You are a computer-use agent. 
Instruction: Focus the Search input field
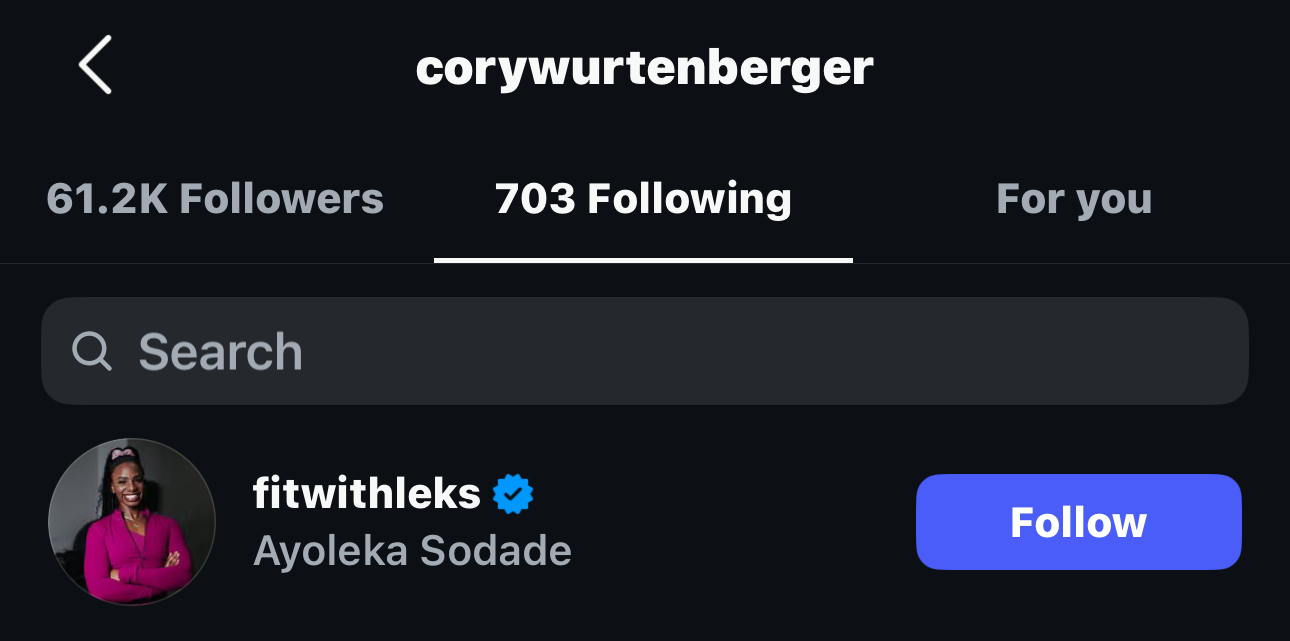pos(645,351)
